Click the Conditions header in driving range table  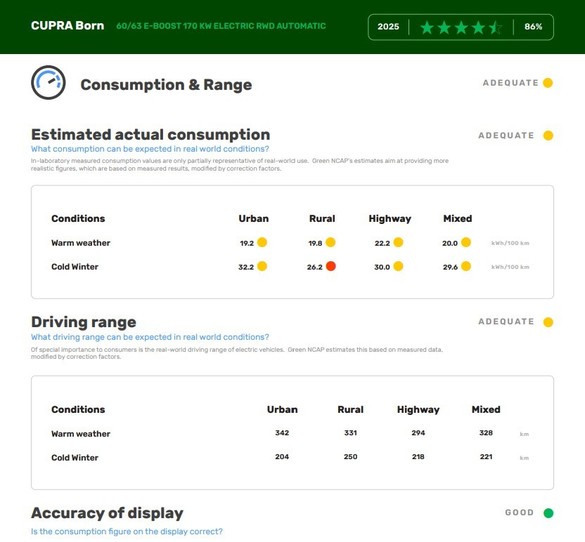coord(78,410)
